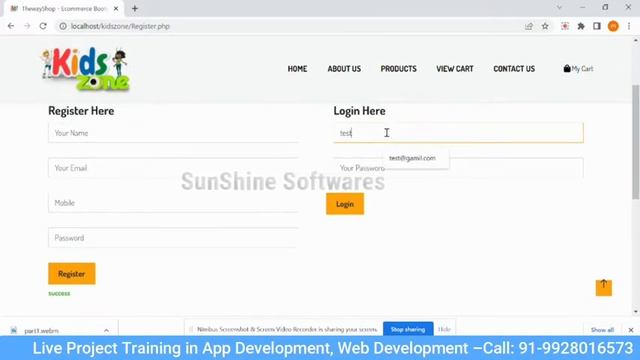Viewport: 640px width, 360px height.
Task: Open the Nimbus screenshot extension icon
Action: coord(565,26)
